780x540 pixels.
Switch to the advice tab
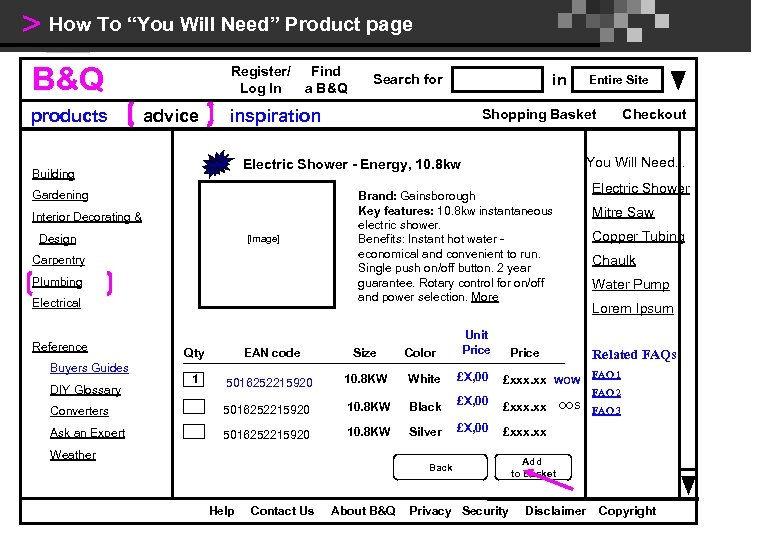(171, 116)
